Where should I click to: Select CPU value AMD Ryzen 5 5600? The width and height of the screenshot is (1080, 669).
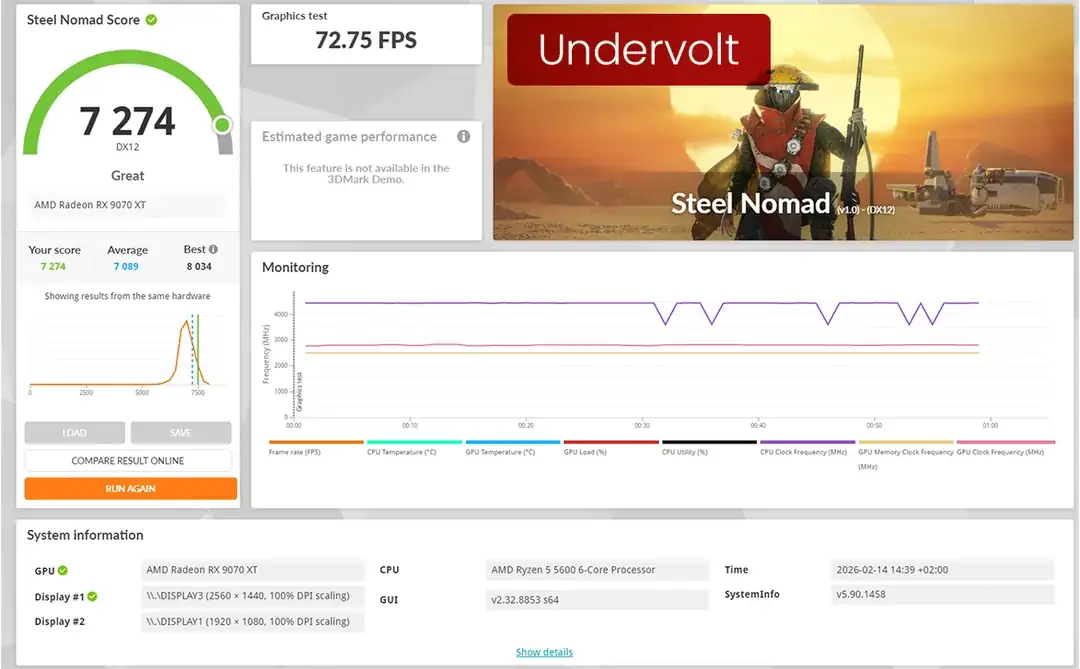[x=597, y=570]
